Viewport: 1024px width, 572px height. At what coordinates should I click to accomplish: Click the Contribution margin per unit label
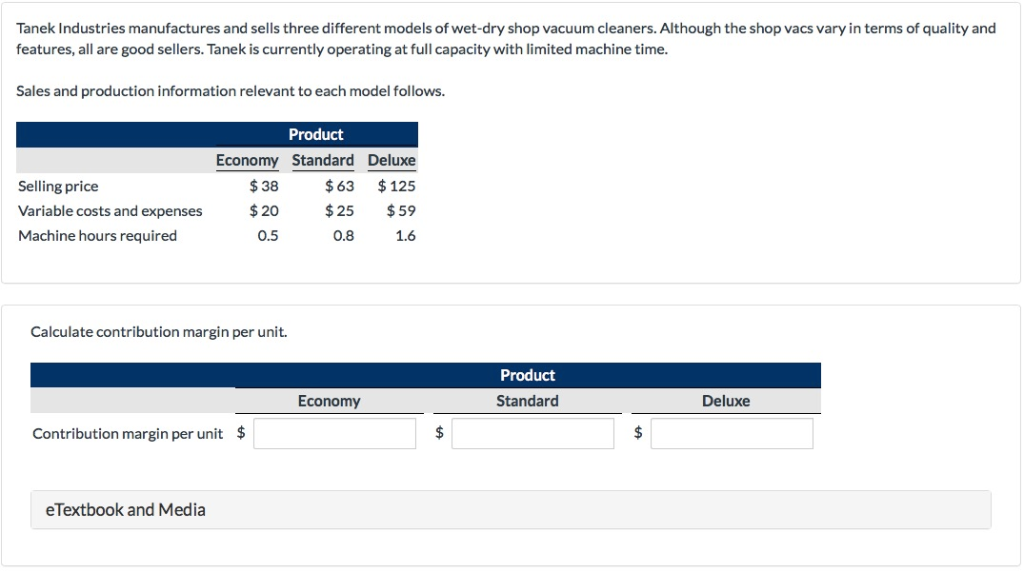click(127, 434)
